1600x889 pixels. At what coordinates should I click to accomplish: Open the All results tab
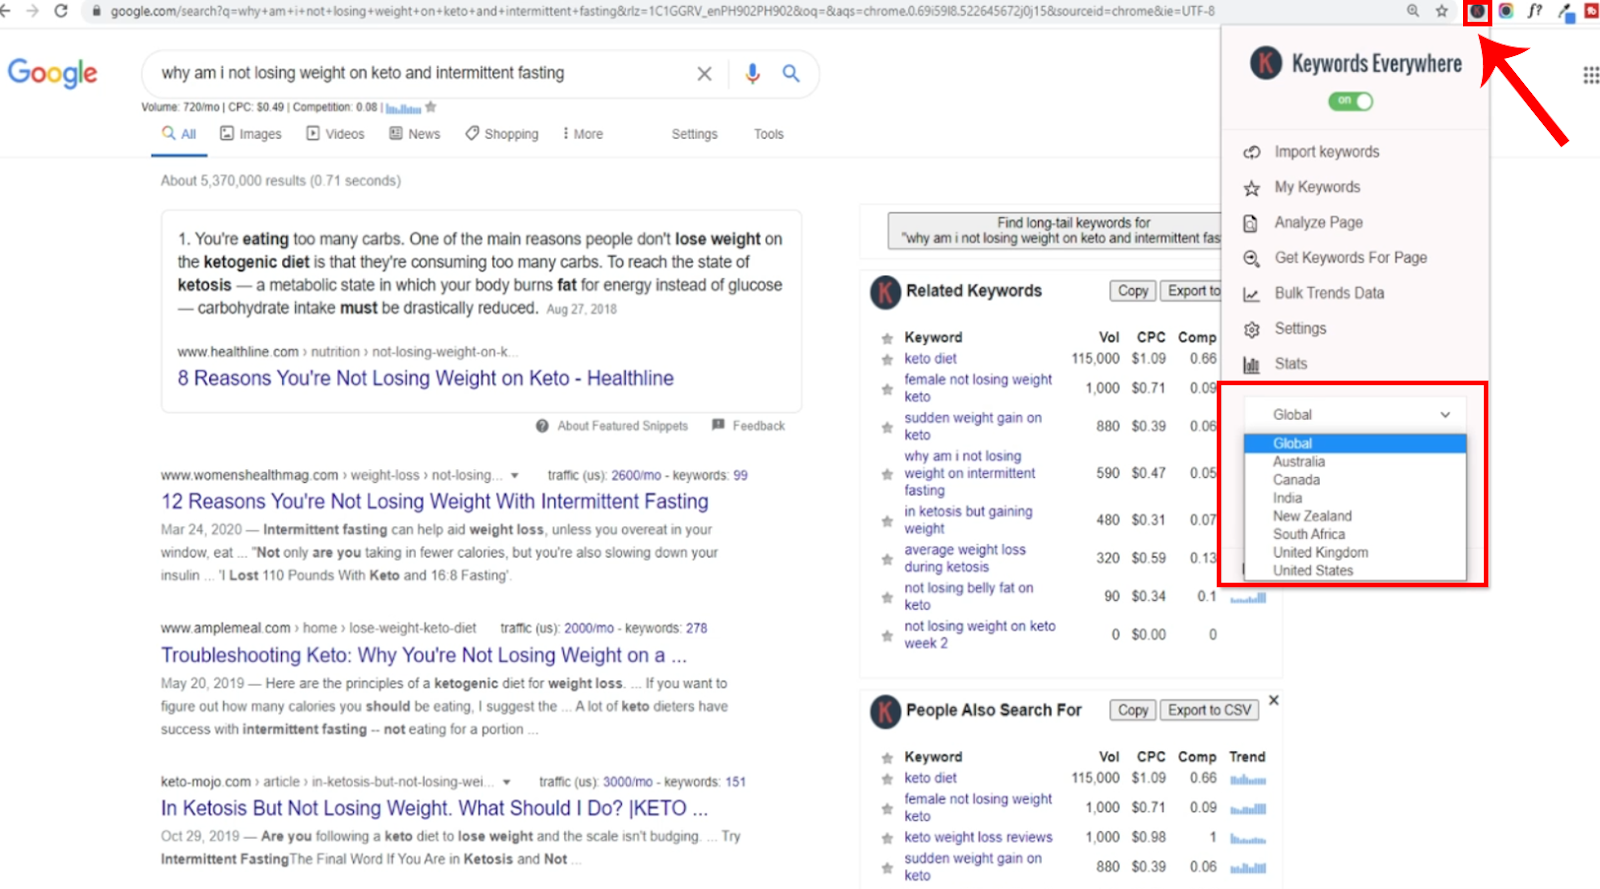(x=179, y=134)
